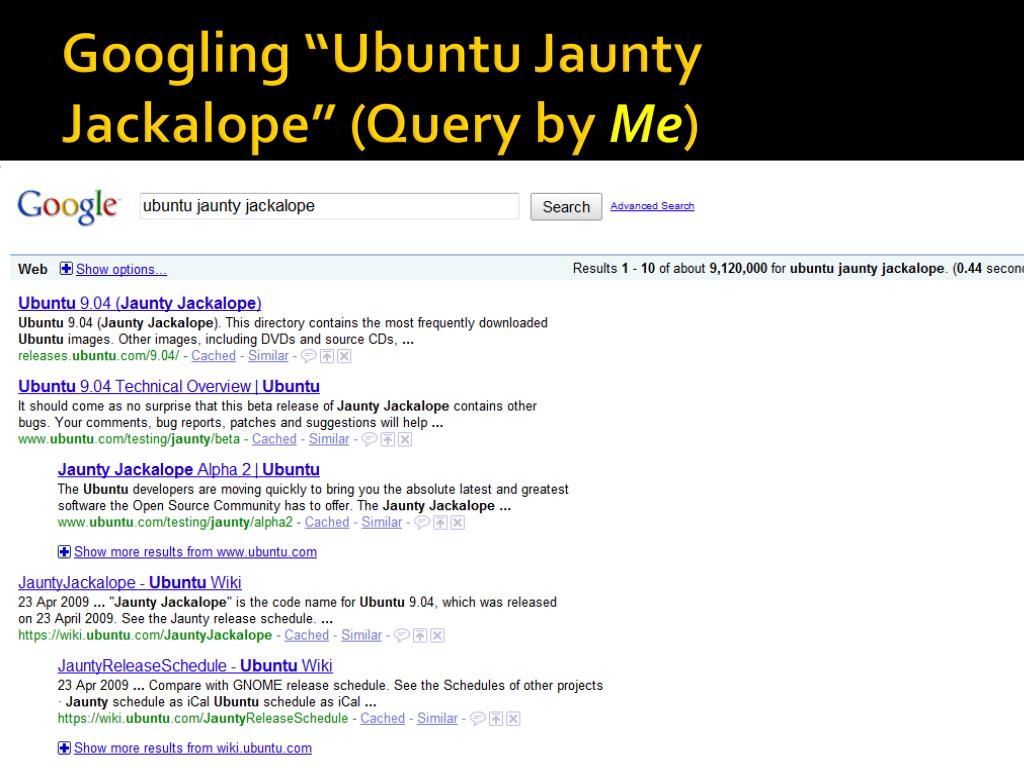Select the Web tab label

point(33,269)
